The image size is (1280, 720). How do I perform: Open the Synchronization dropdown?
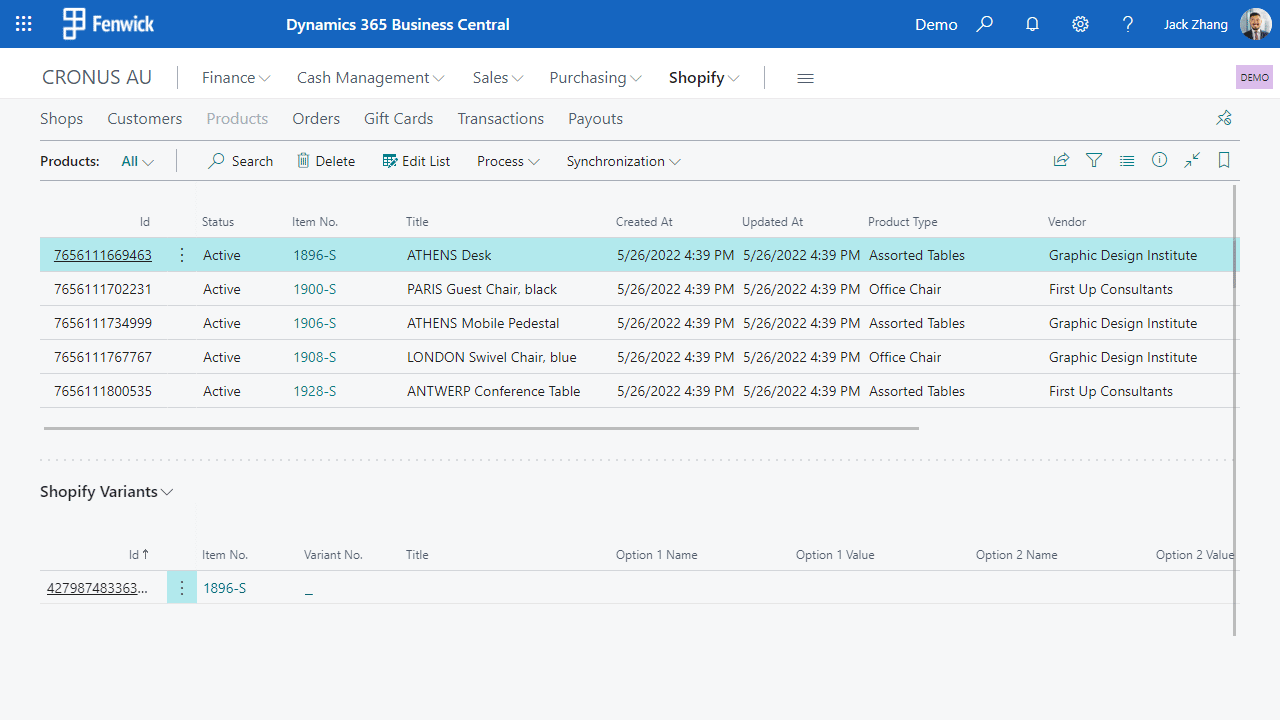tap(624, 161)
